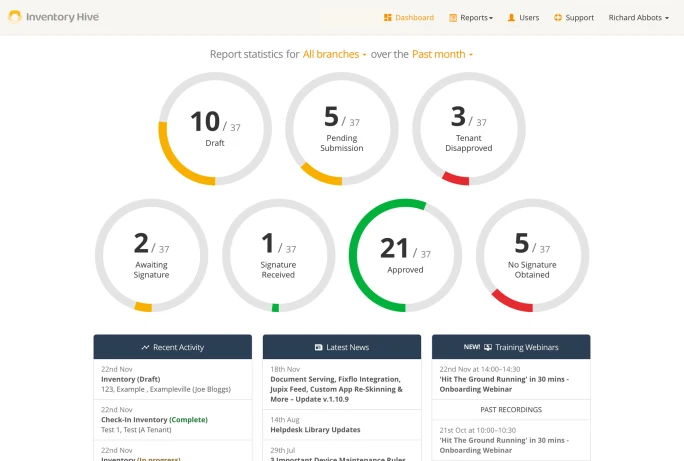This screenshot has width=684, height=461.
Task: Click the 'Test 1, Test (A Tenant)' text
Action: pyautogui.click(x=136, y=430)
